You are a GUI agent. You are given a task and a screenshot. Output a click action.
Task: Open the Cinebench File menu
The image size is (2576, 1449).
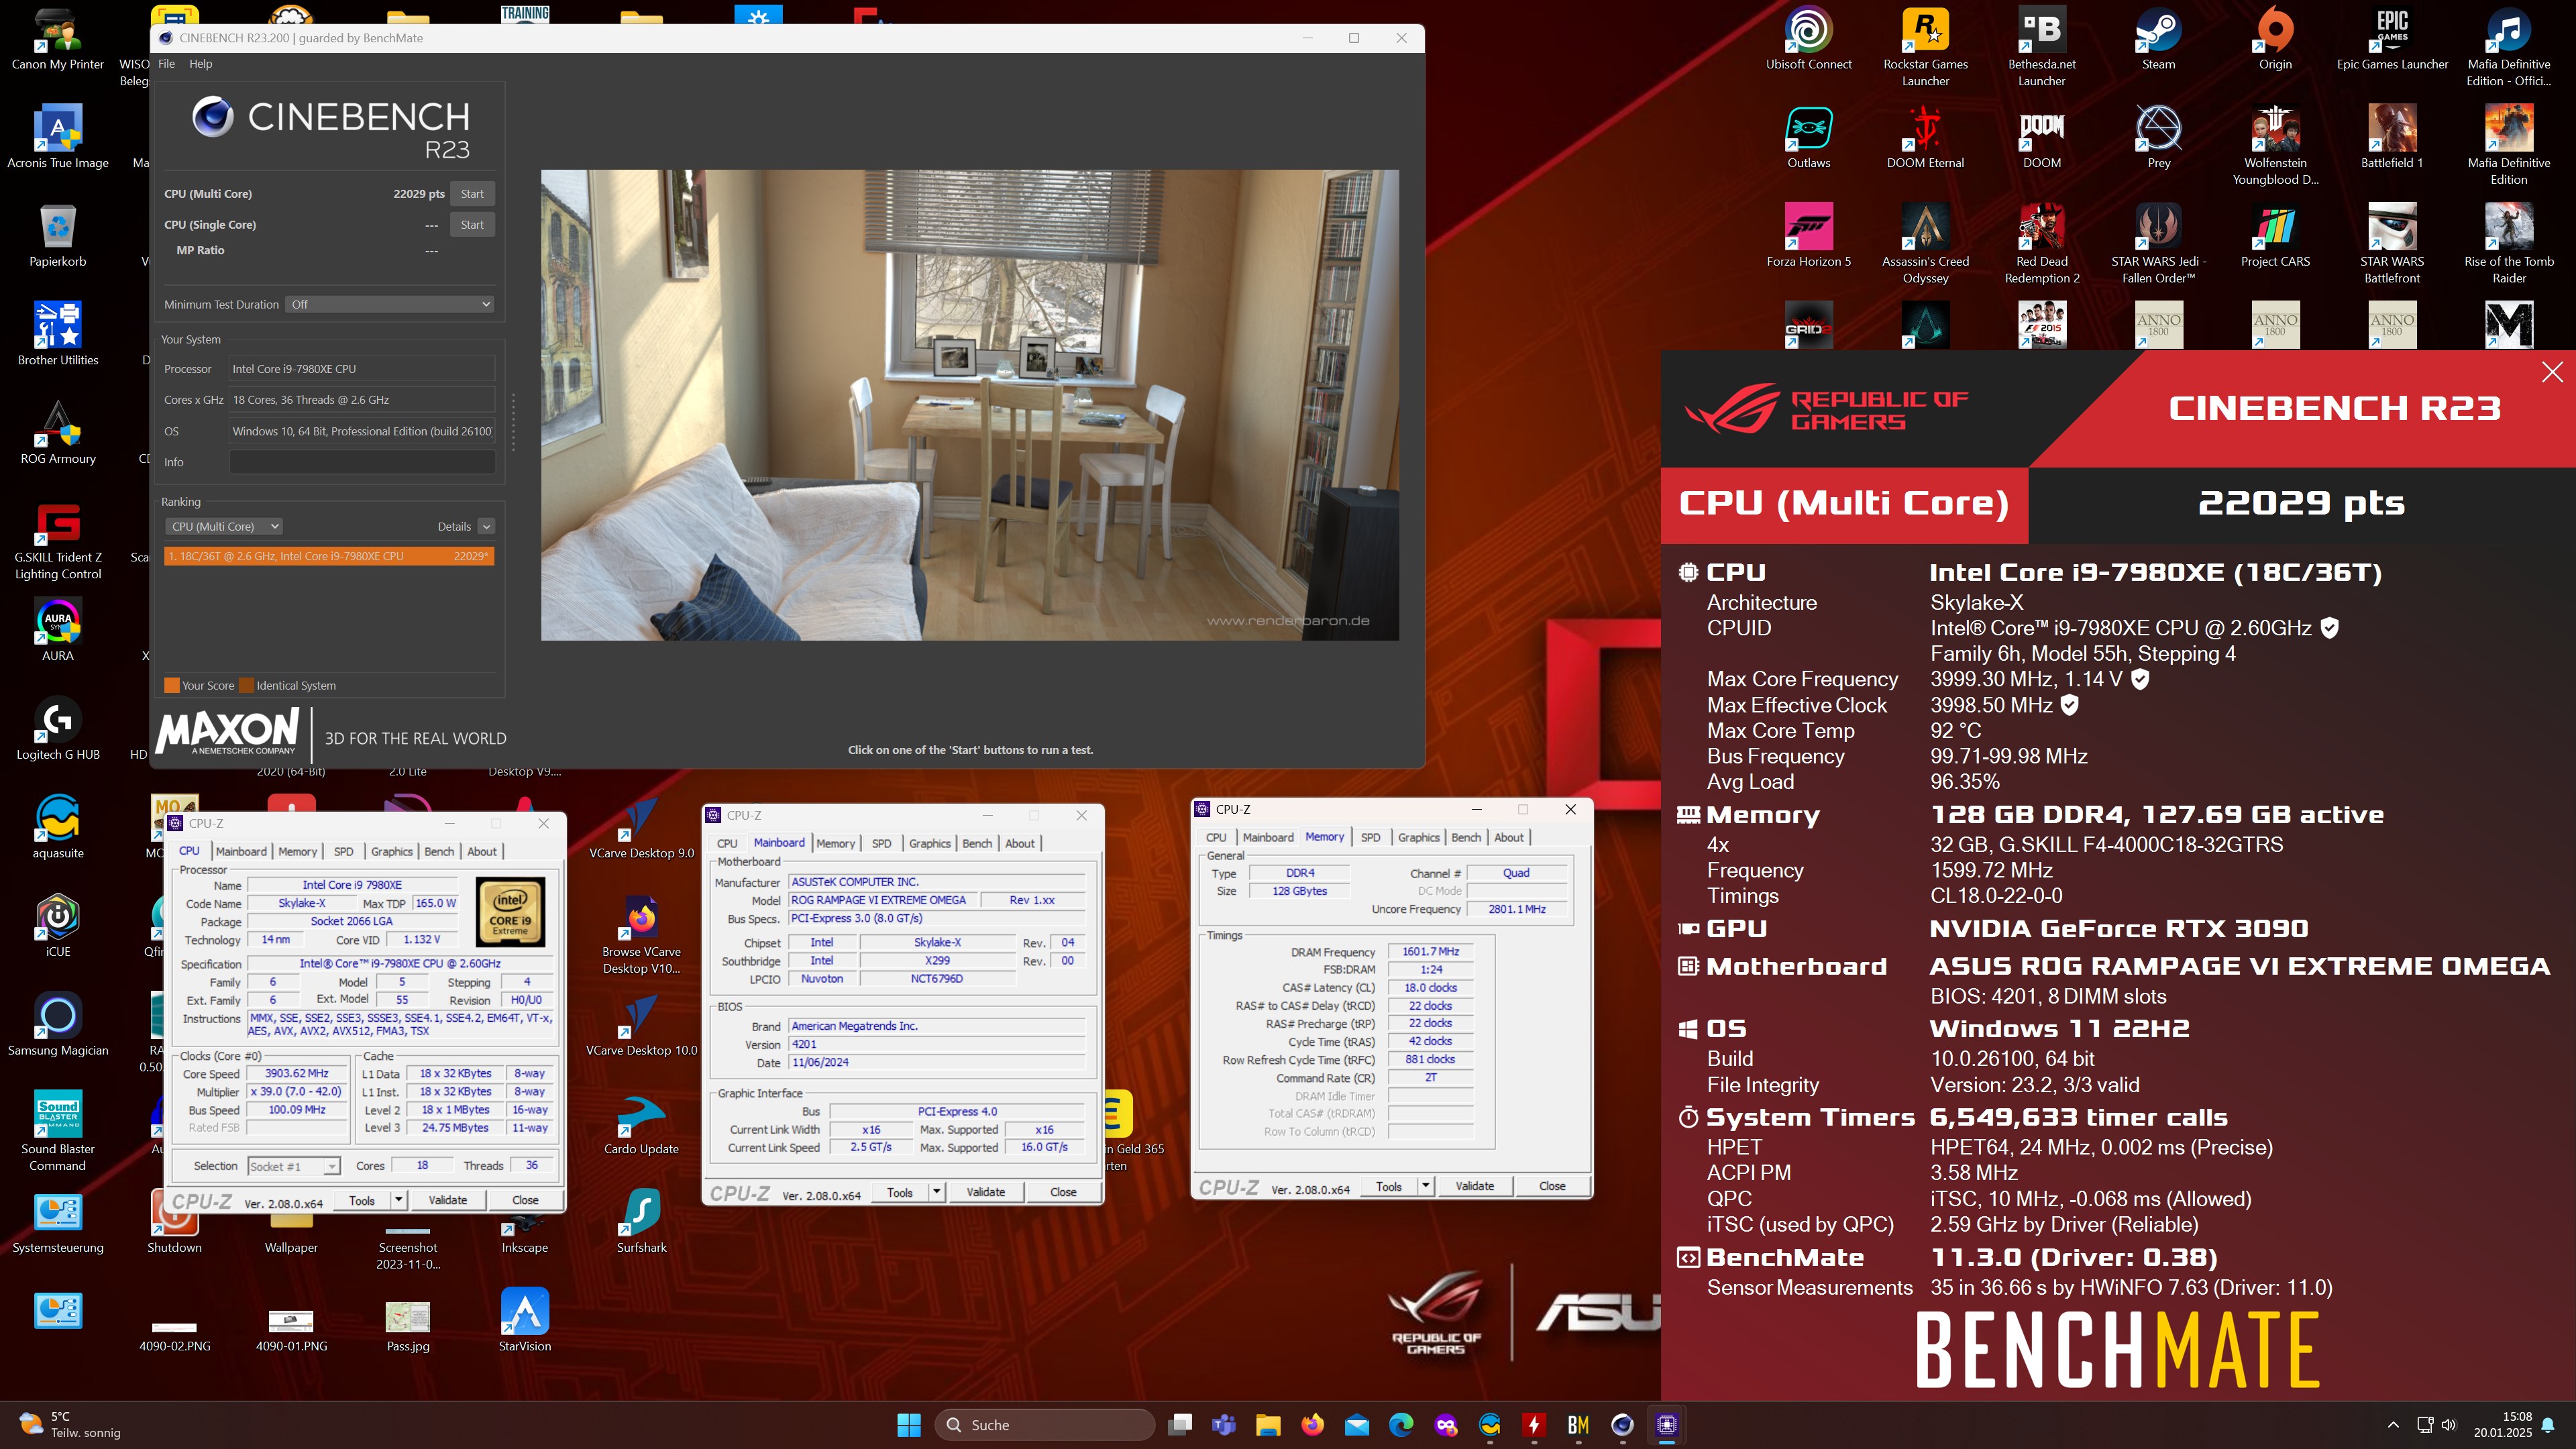pyautogui.click(x=166, y=64)
